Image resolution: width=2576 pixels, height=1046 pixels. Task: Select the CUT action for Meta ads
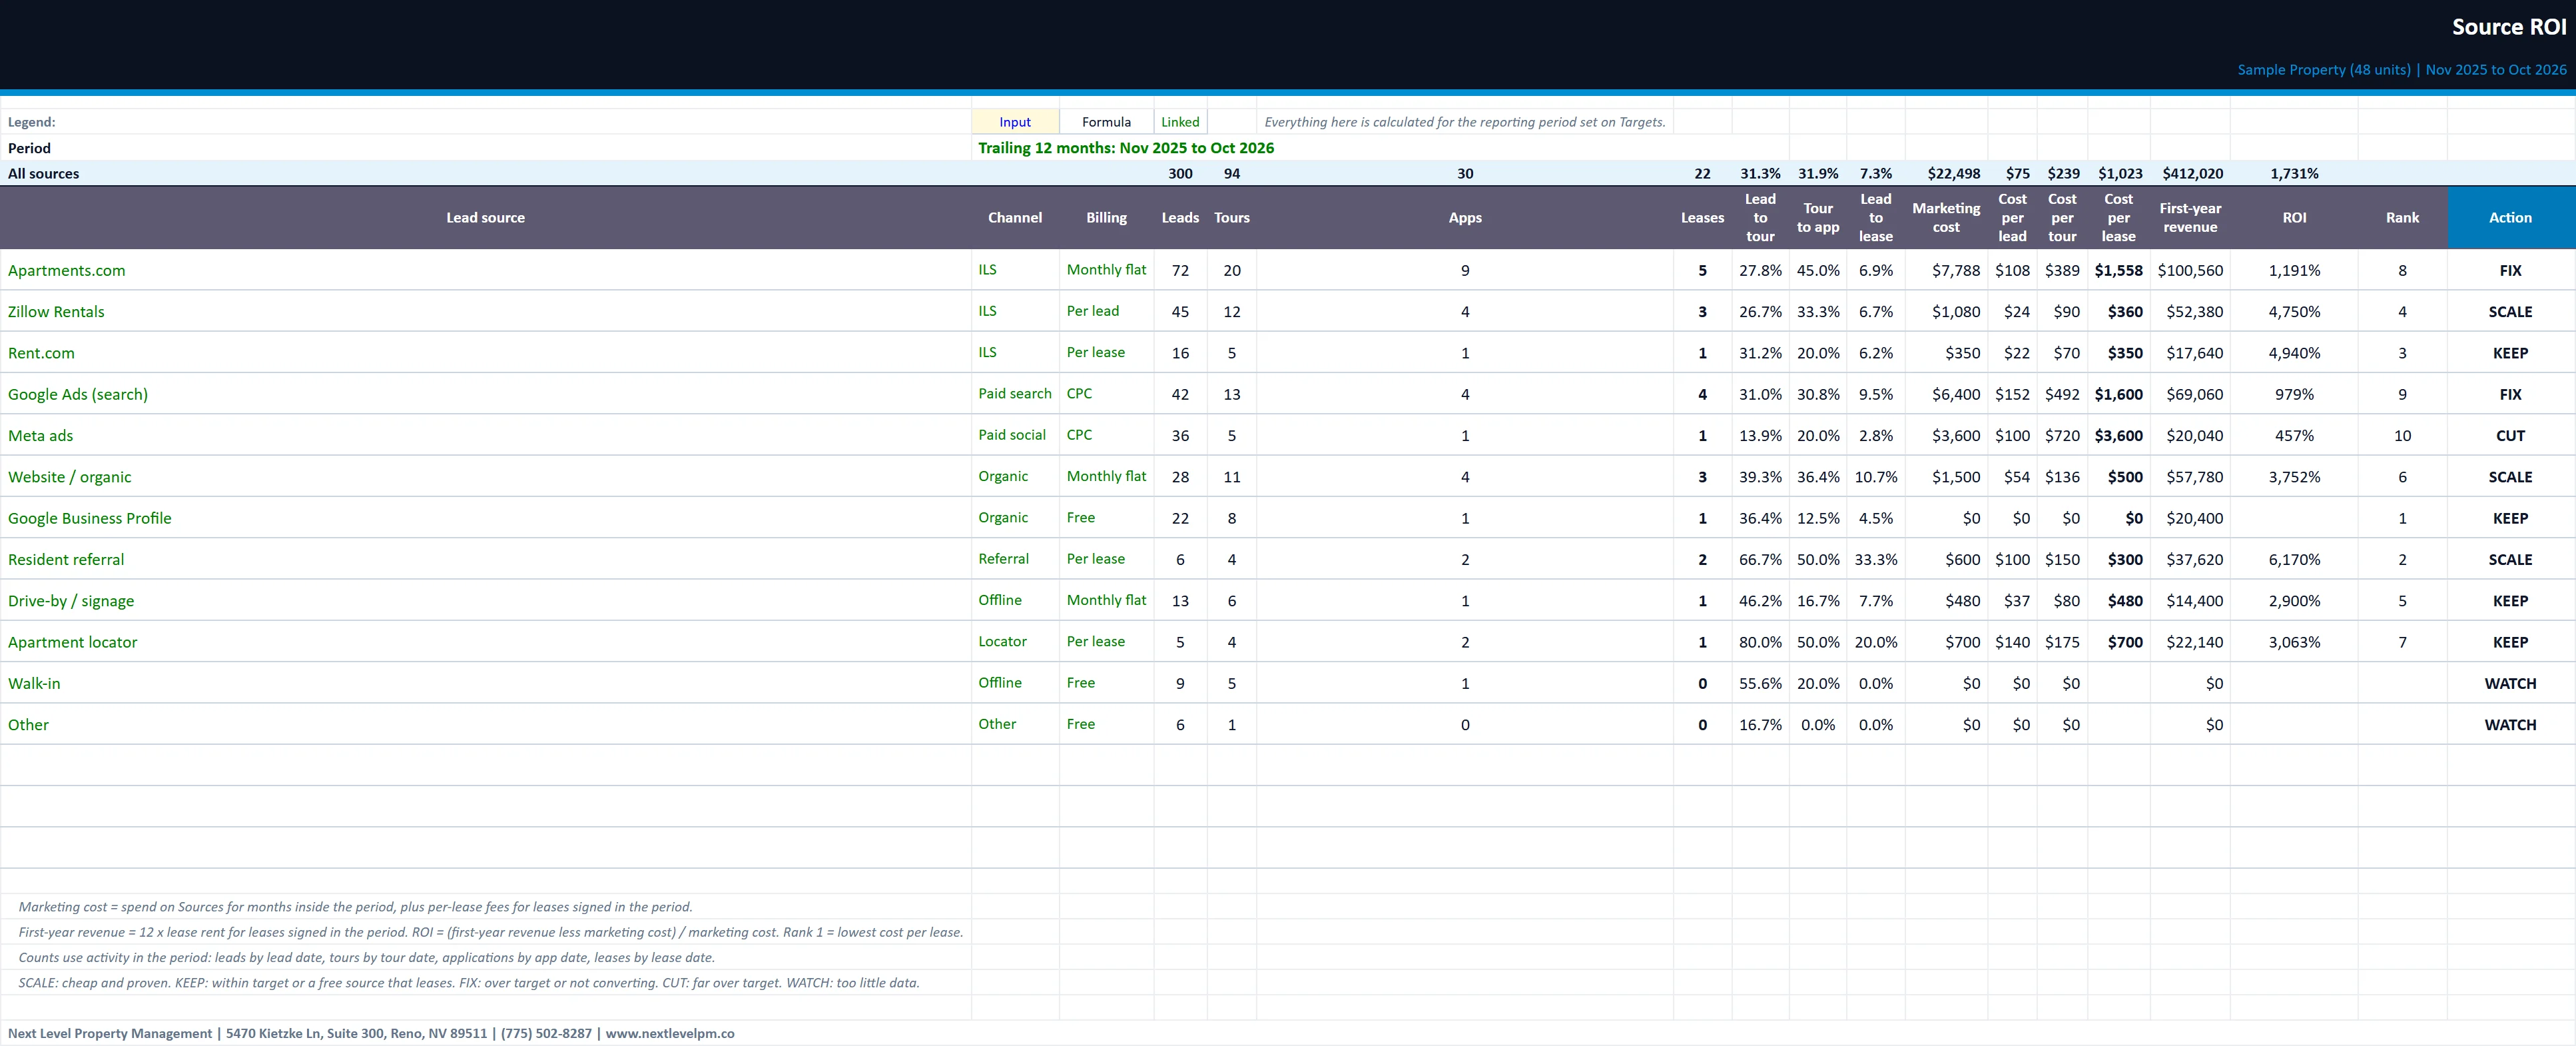(2511, 435)
